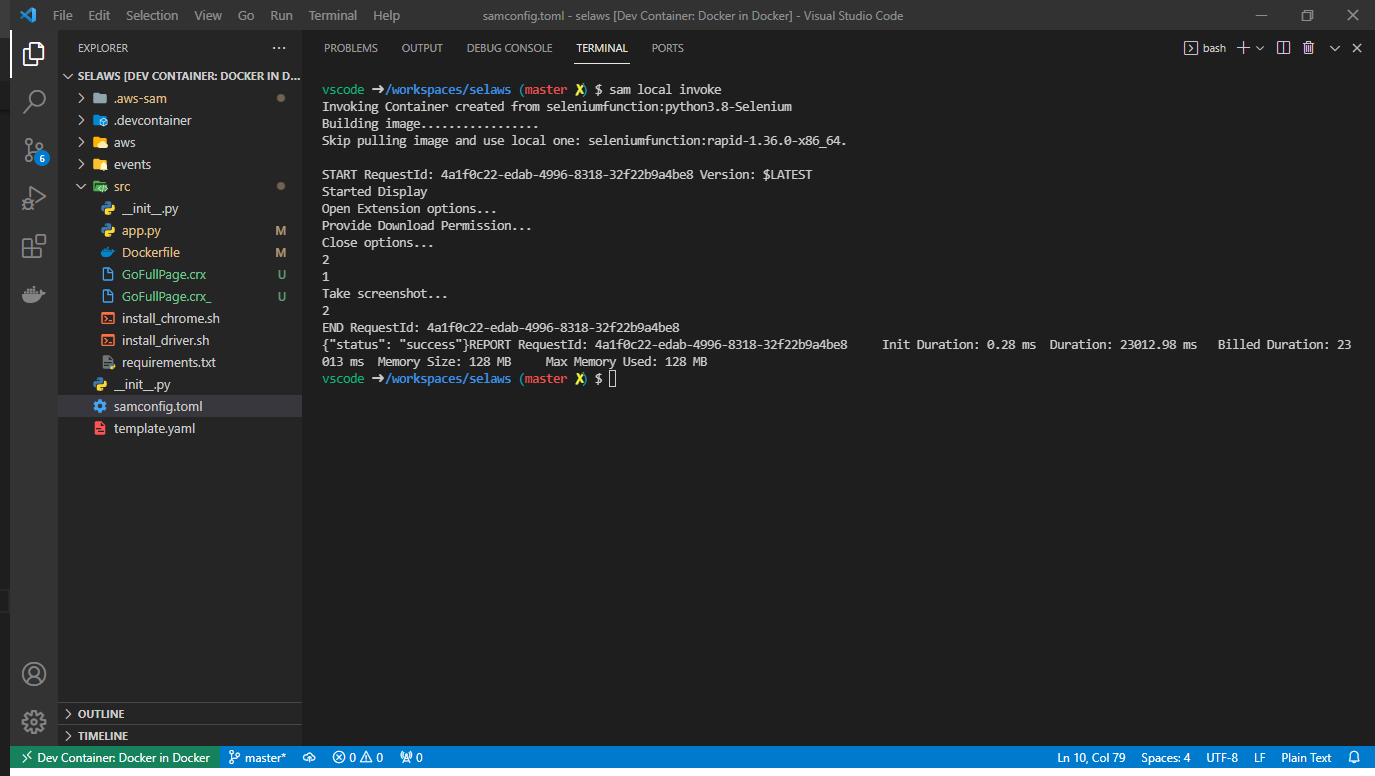1375x776 pixels.
Task: Open notifications via the bell icon
Action: 1356,757
